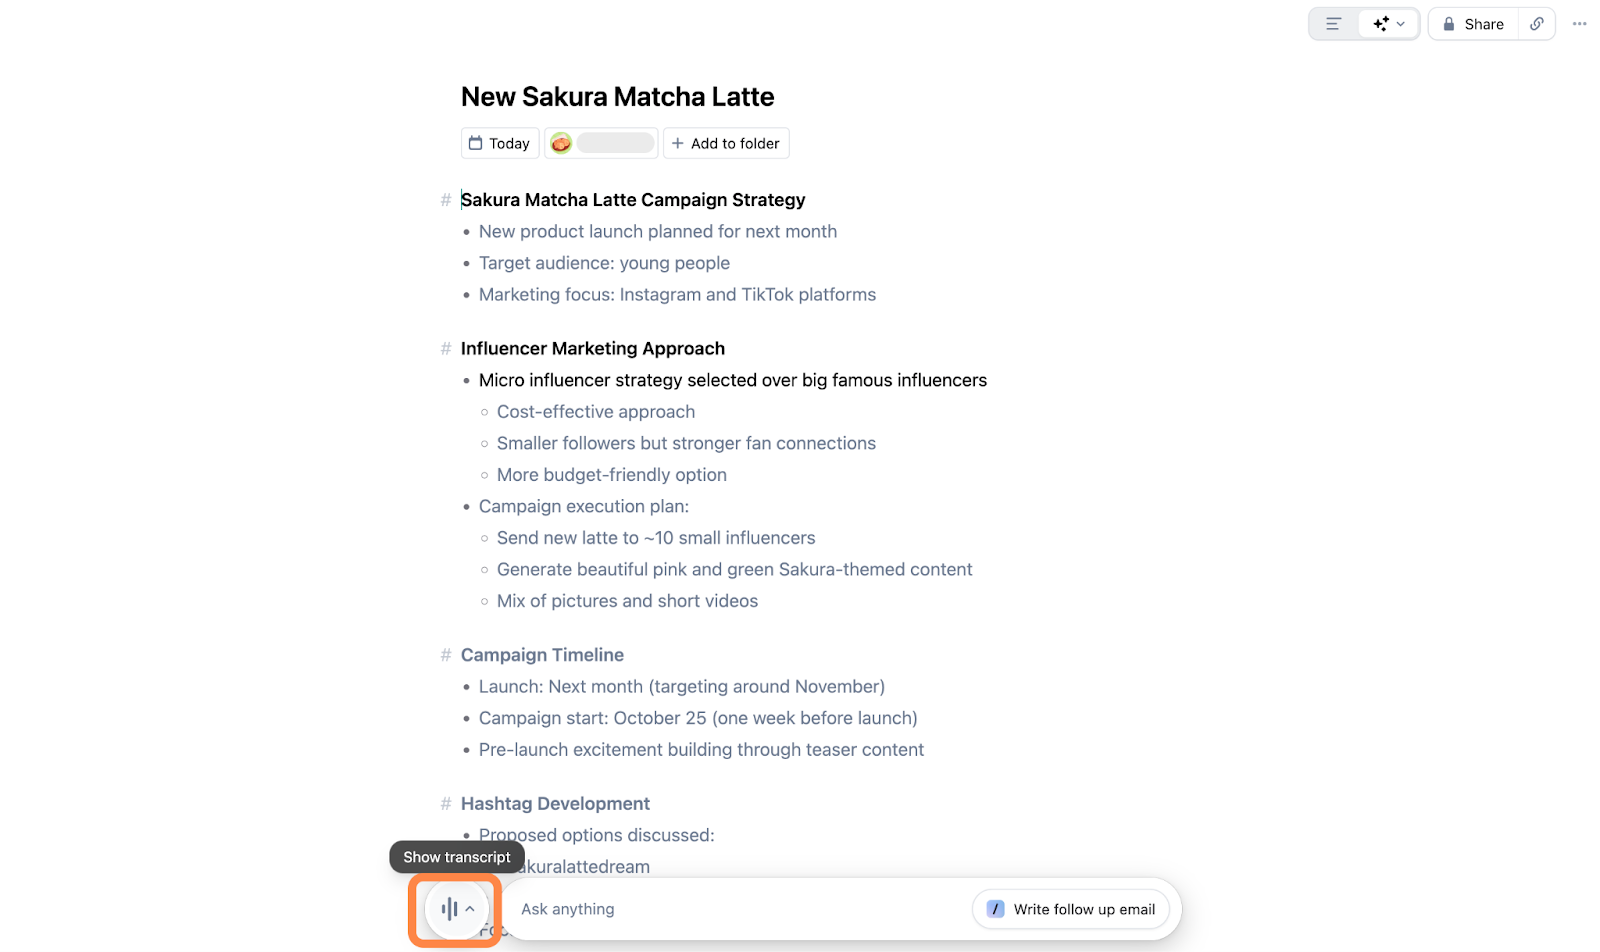Open the three-dot more options menu

click(1579, 24)
